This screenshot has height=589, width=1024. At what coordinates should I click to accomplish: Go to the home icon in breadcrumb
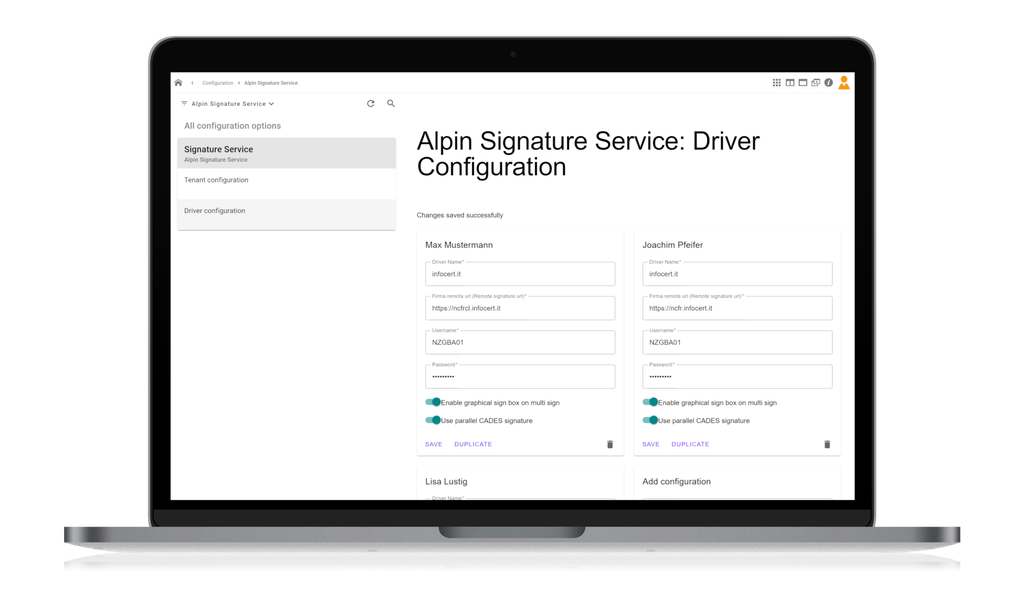pos(178,83)
